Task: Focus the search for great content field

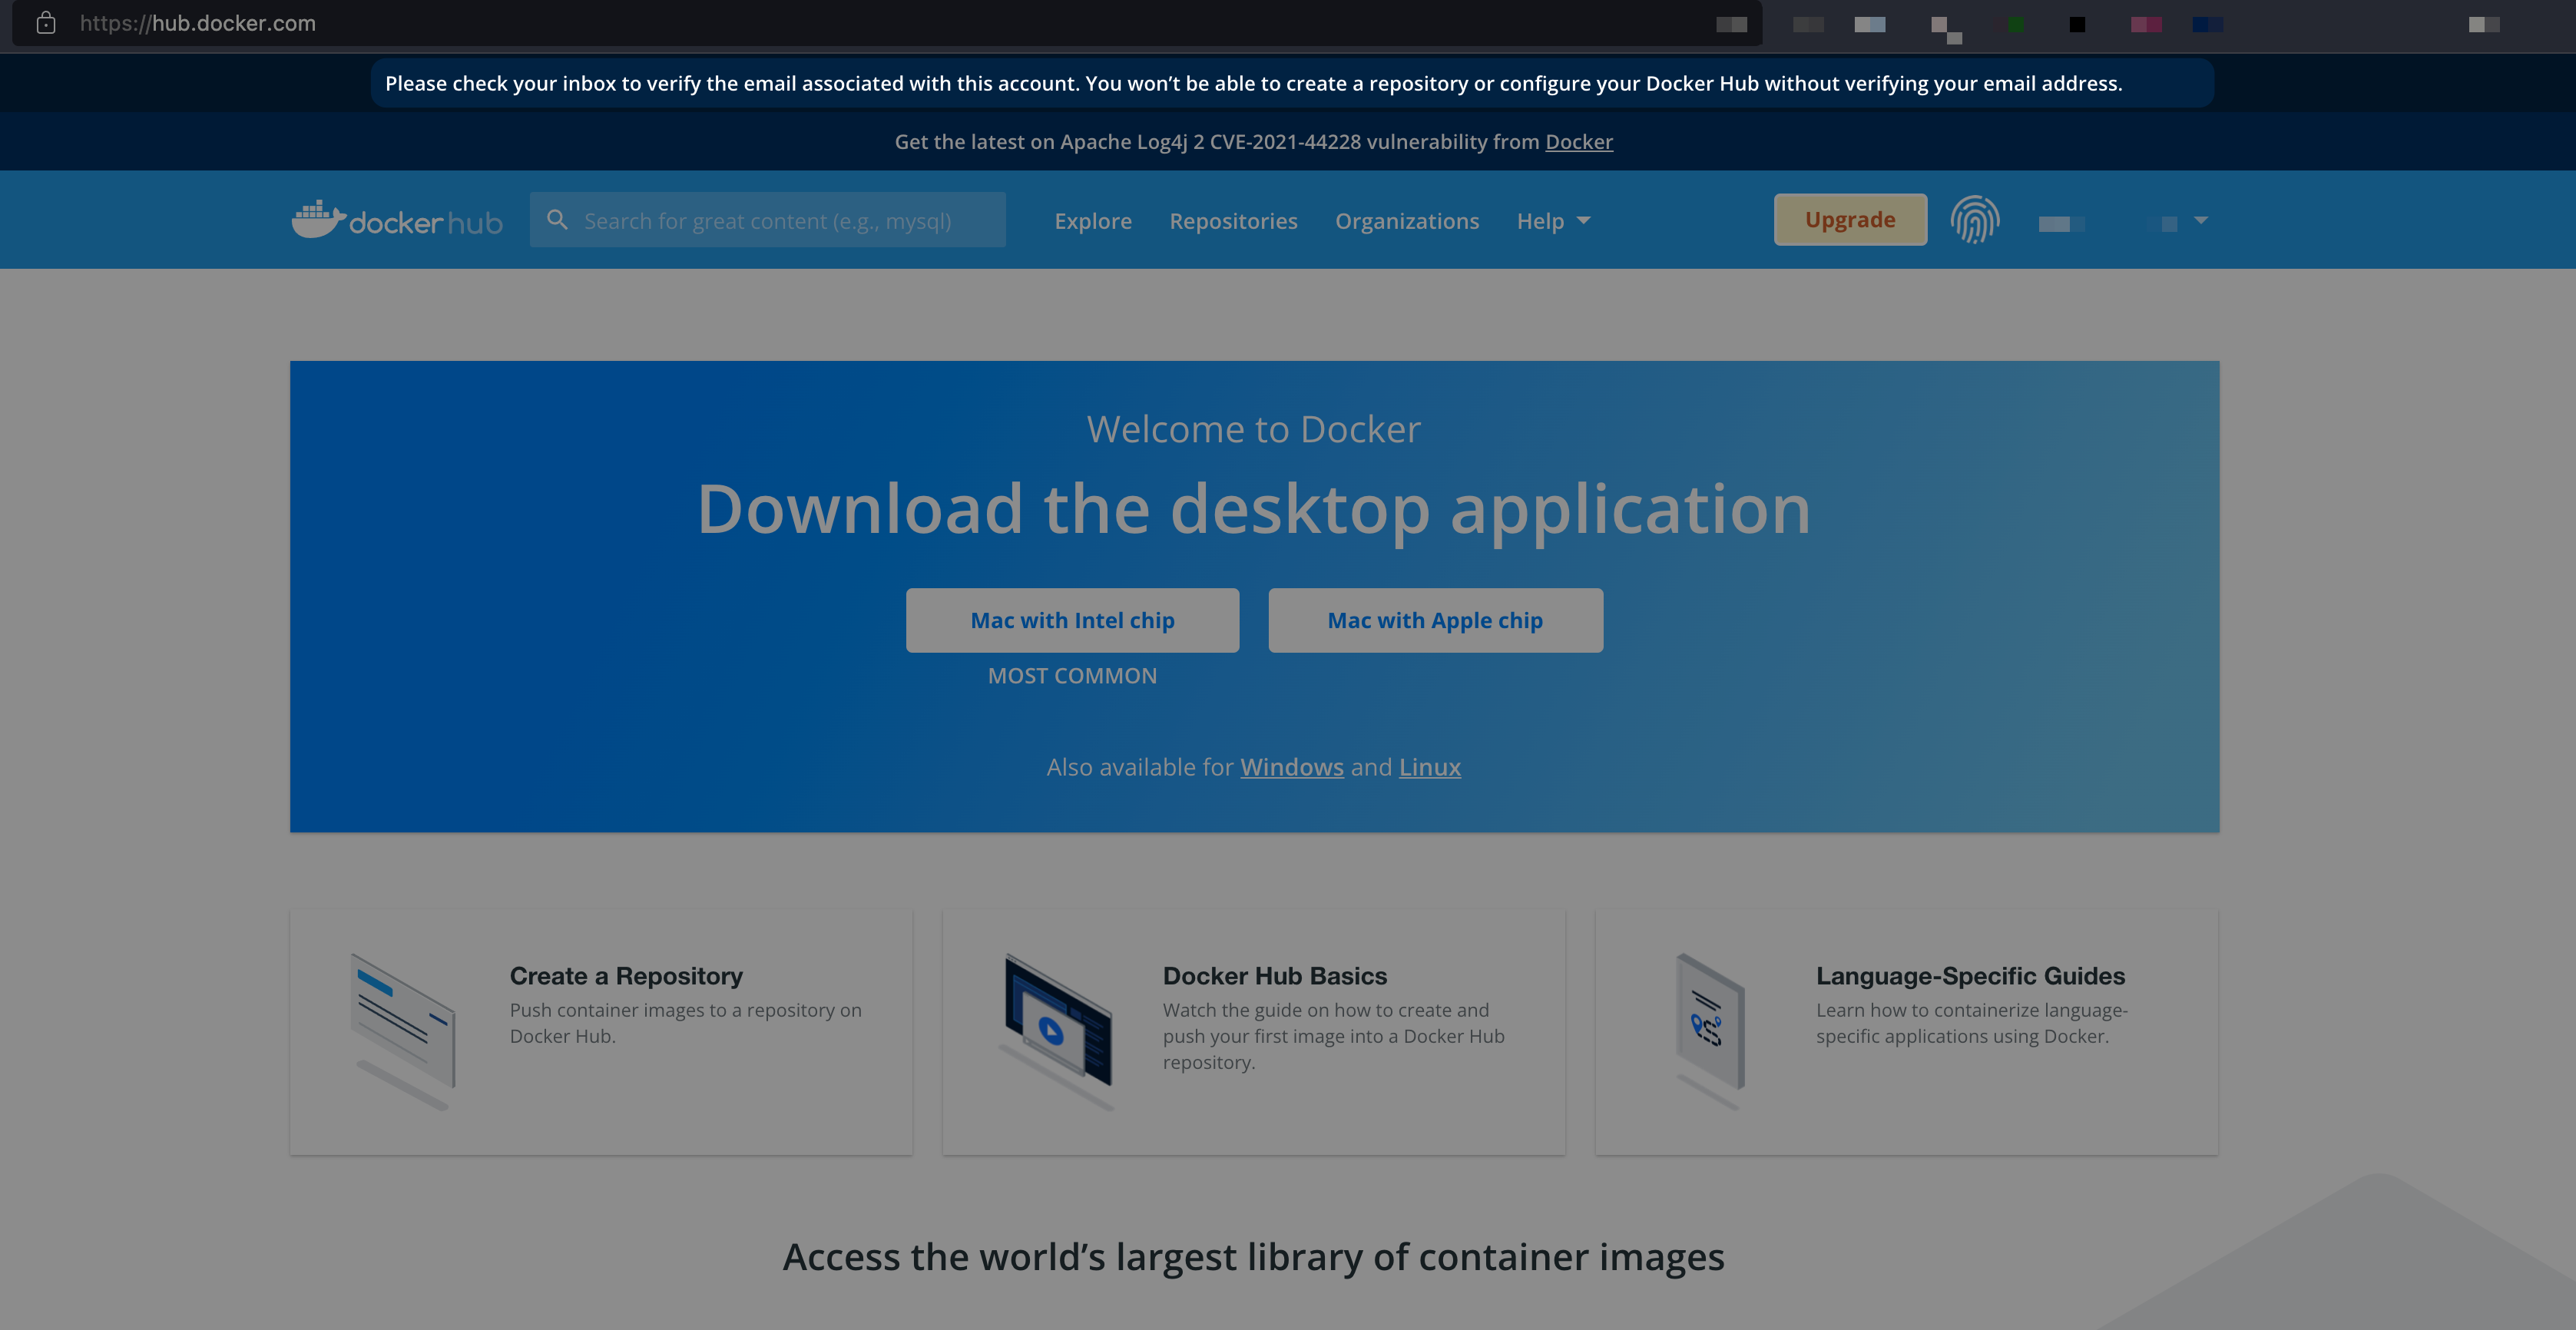Action: pyautogui.click(x=780, y=221)
